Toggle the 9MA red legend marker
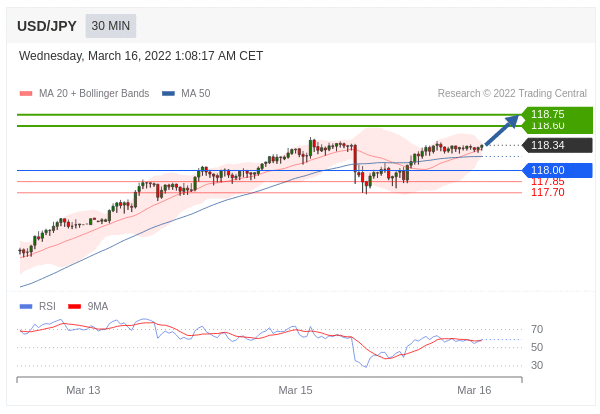 [74, 306]
